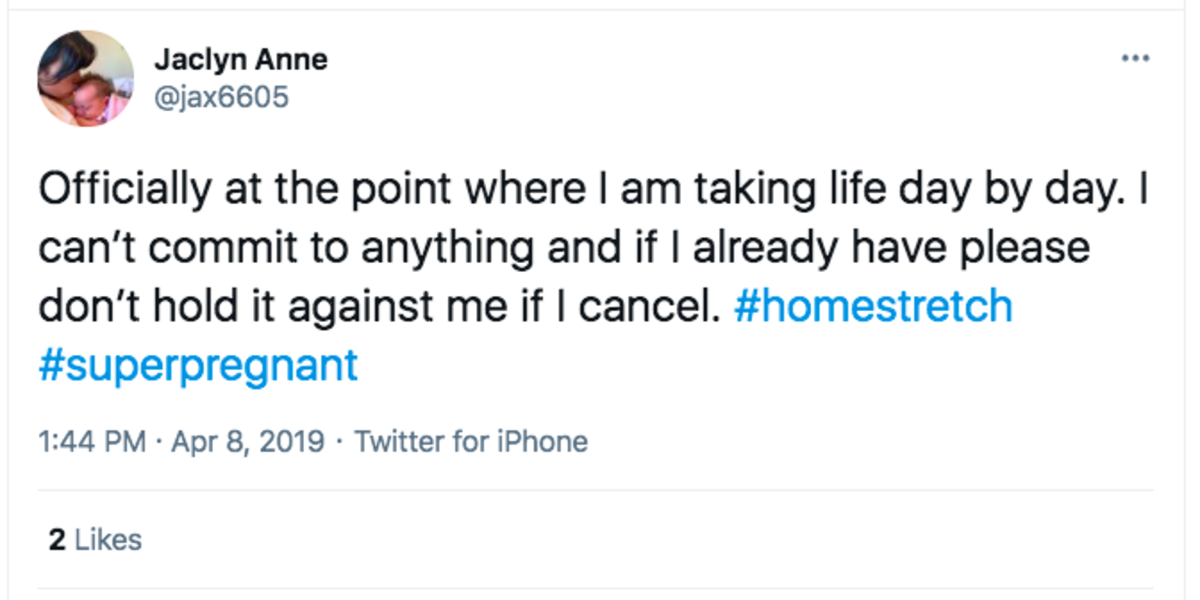This screenshot has height=600, width=1200.
Task: Open the #superpregnant hashtag
Action: click(198, 365)
